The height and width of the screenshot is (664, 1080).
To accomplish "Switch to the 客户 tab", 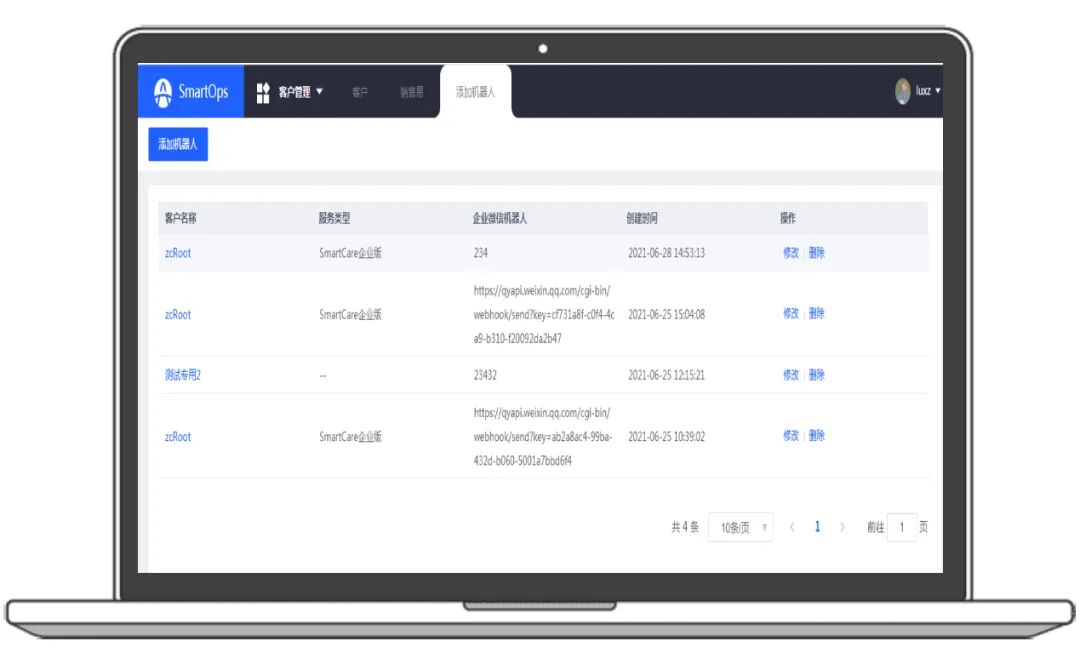I will pos(360,92).
